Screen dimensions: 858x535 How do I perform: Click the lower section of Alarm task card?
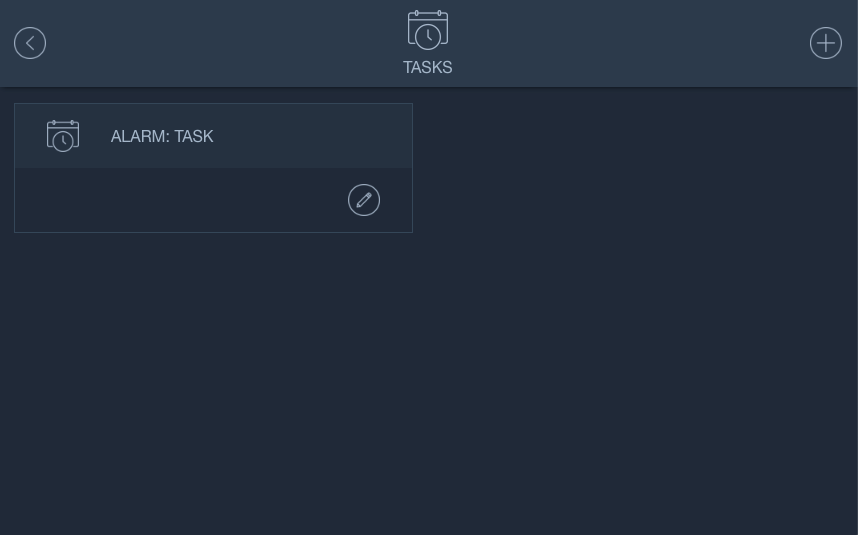pos(180,200)
